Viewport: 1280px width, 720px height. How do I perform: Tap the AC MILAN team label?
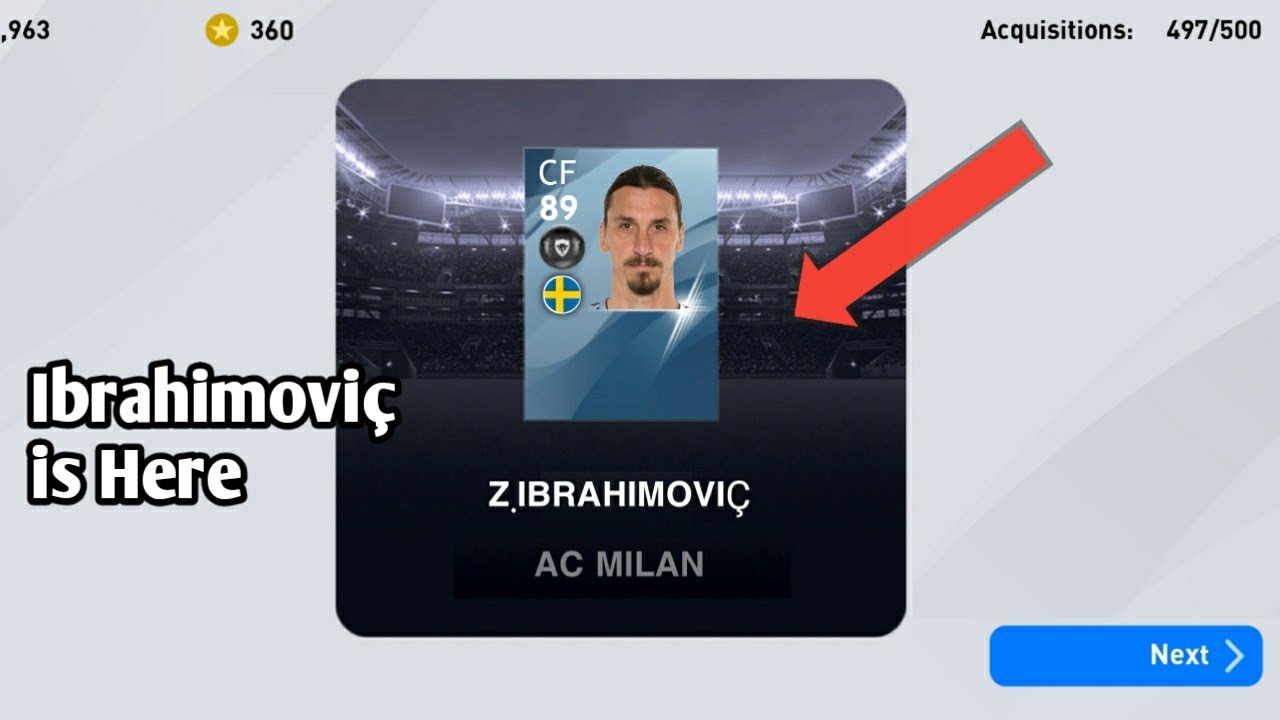point(620,565)
